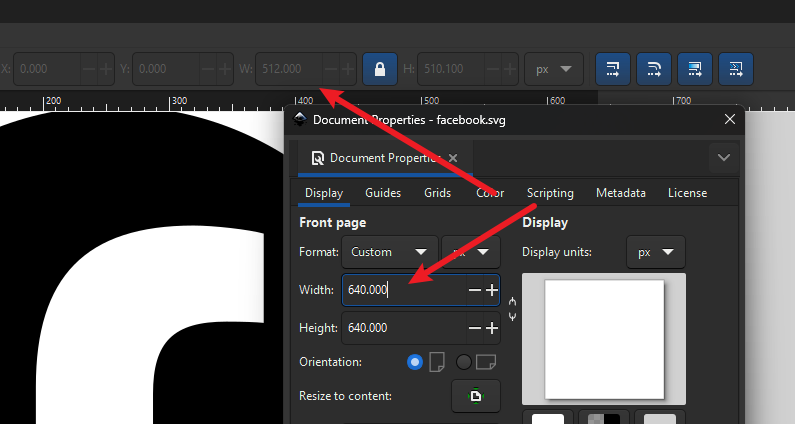795x424 pixels.
Task: Increase the X position value
Action: [x=105, y=68]
